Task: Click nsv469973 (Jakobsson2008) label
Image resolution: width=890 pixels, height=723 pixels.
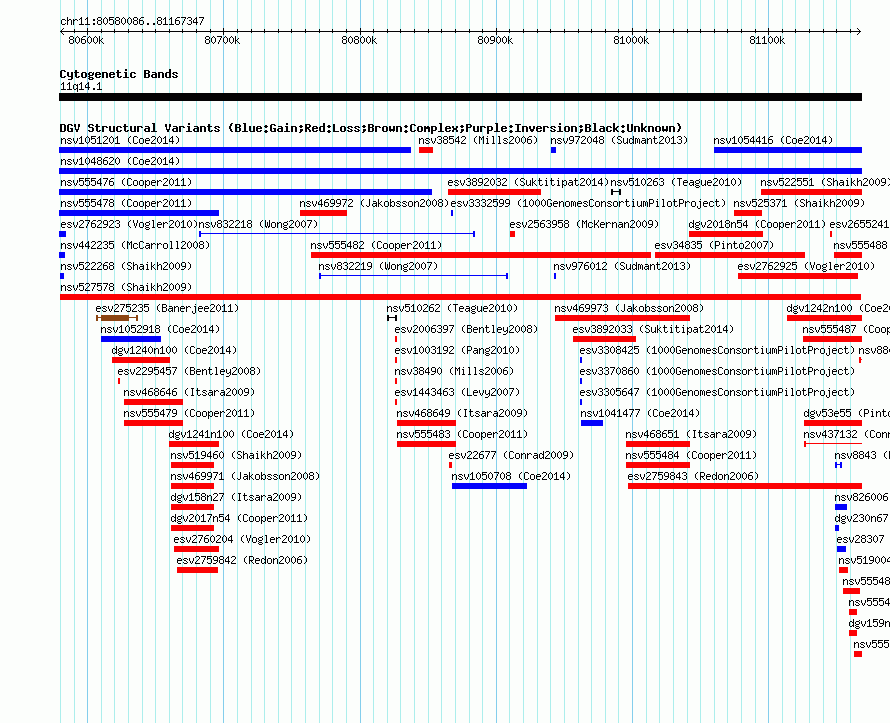Action: click(x=629, y=308)
